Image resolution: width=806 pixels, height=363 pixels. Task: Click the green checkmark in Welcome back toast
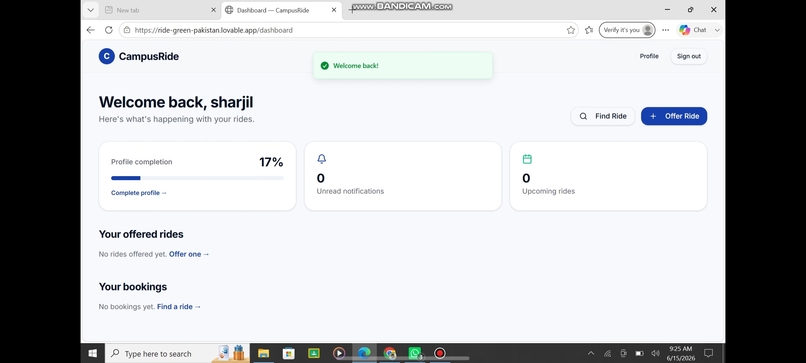[324, 66]
